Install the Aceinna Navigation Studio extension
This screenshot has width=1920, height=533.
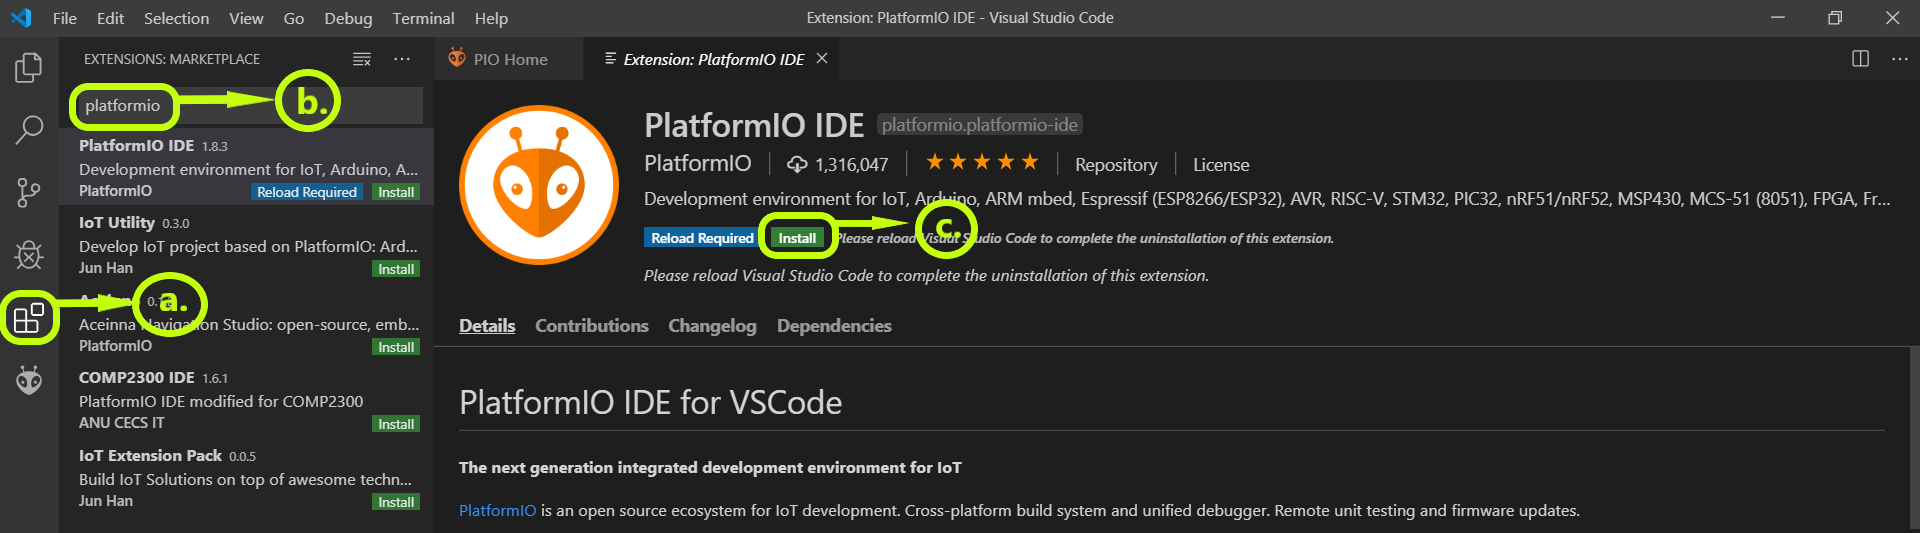[x=396, y=347]
